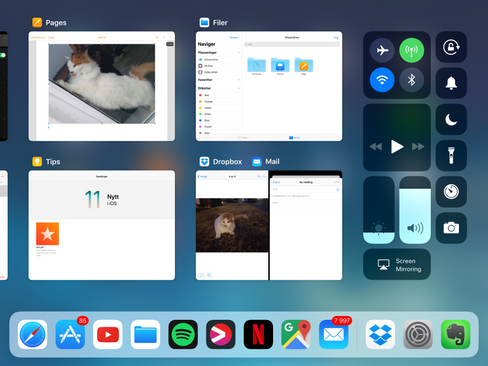
Task: Open Viaplay app in the dock
Action: [x=221, y=335]
